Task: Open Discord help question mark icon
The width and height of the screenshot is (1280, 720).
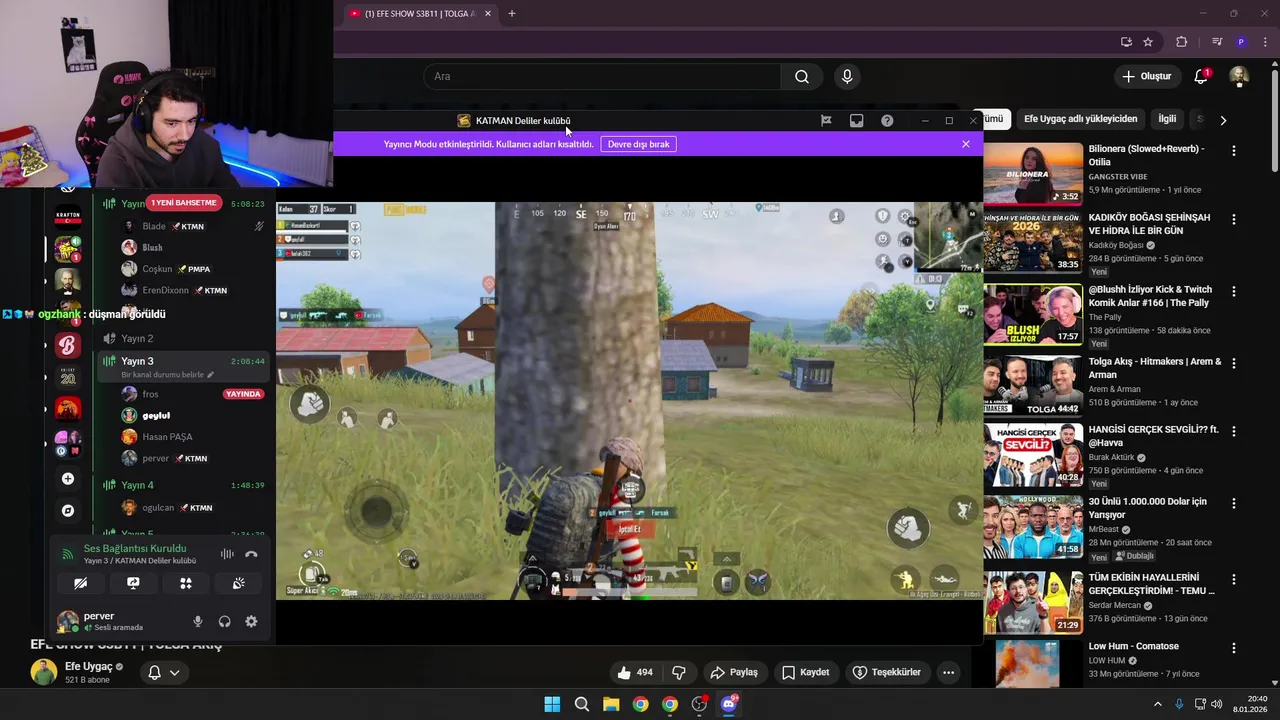Action: (887, 120)
